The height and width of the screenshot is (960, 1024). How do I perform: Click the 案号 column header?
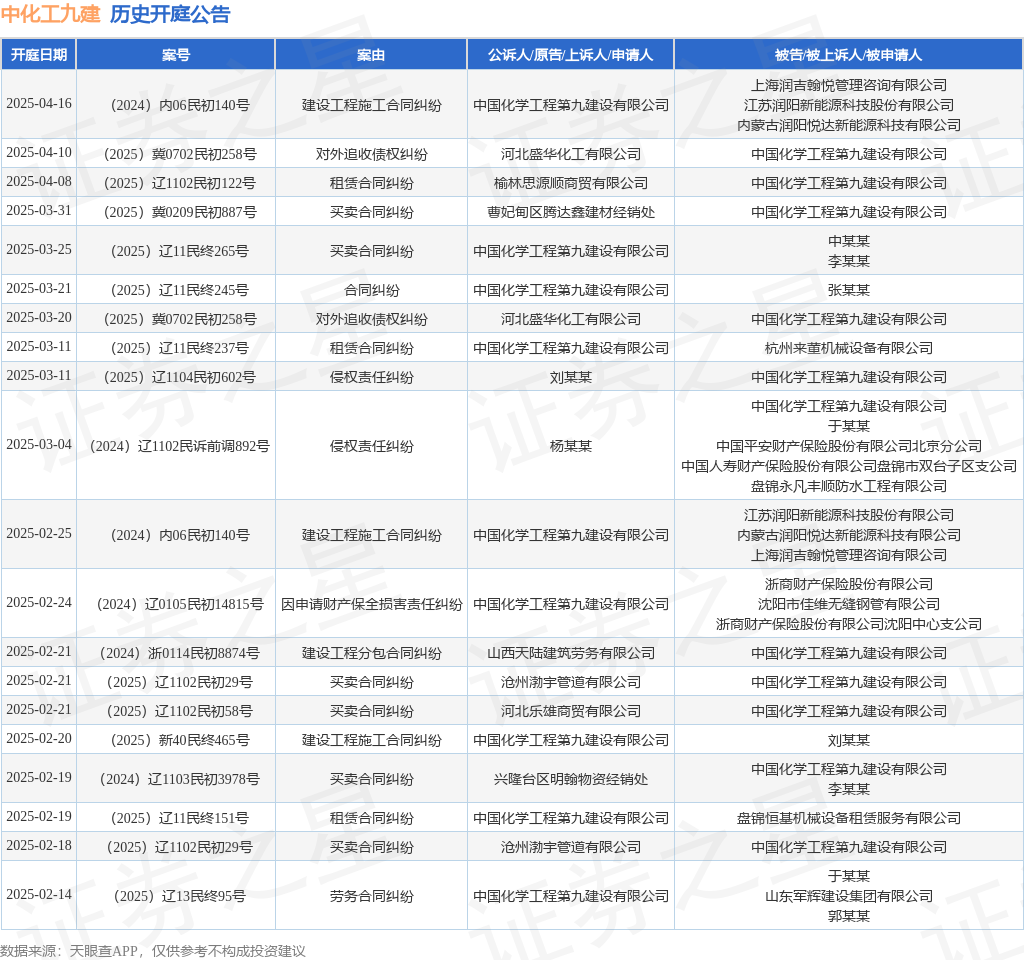(176, 55)
